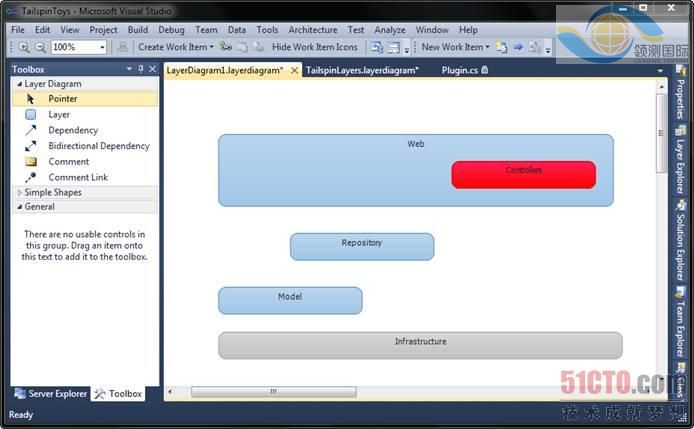Image resolution: width=694 pixels, height=429 pixels.
Task: Pick the Dependency arrow tool
Action: click(x=72, y=130)
